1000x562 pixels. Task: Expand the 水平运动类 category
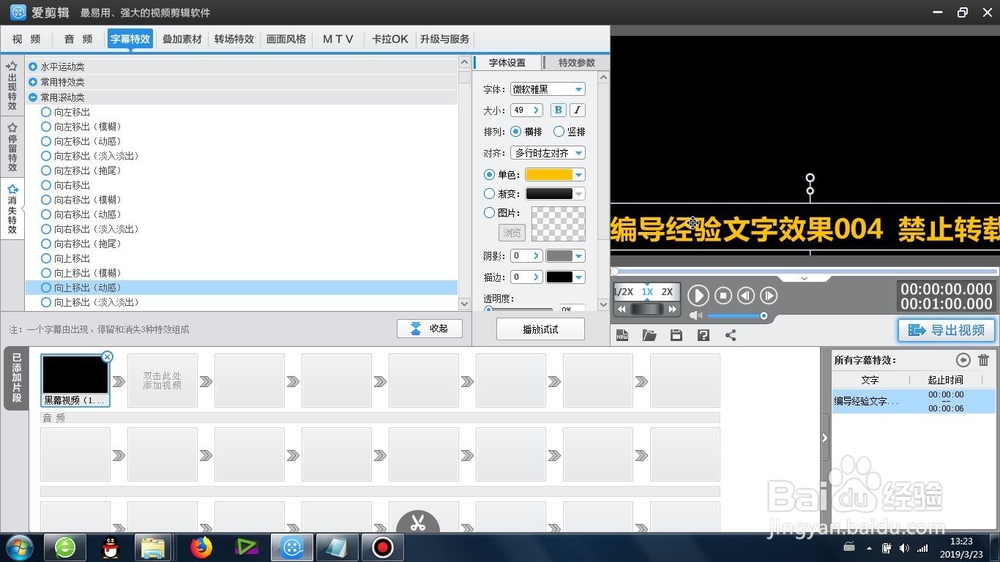pos(33,66)
